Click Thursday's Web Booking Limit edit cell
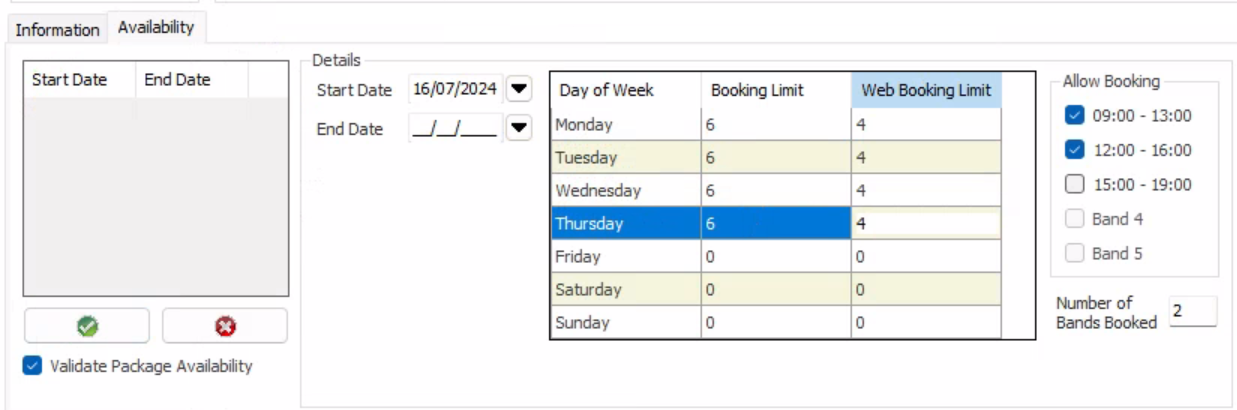Image resolution: width=1237 pixels, height=410 pixels. pyautogui.click(x=926, y=224)
